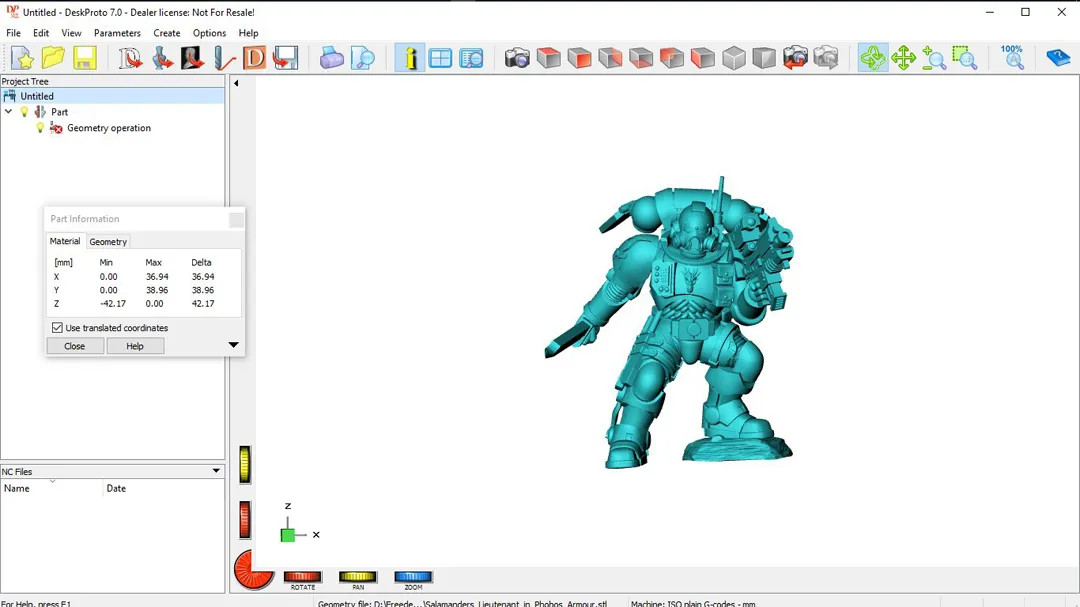1080x607 pixels.
Task: Open the cutter toolpath calculation icon
Action: [223, 58]
